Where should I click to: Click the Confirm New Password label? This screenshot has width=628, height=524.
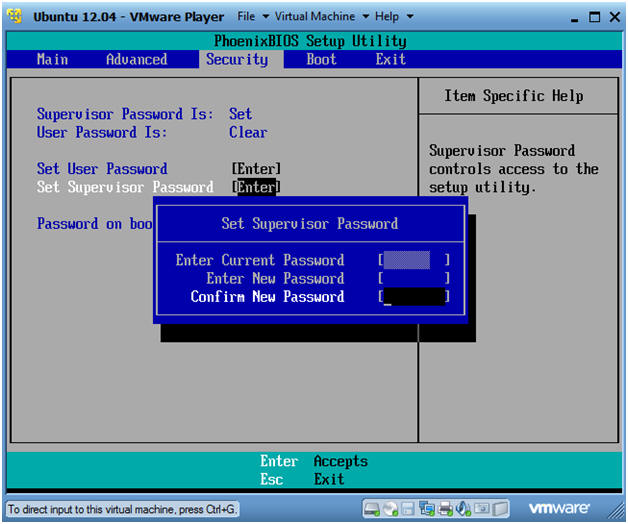pos(267,297)
